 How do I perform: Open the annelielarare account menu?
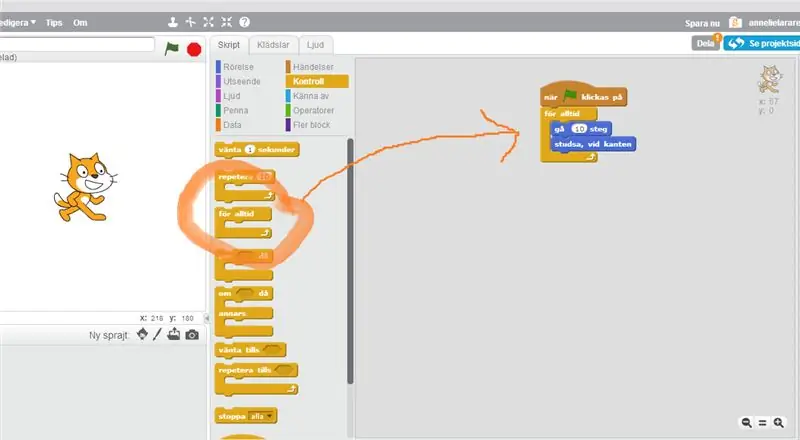(774, 22)
